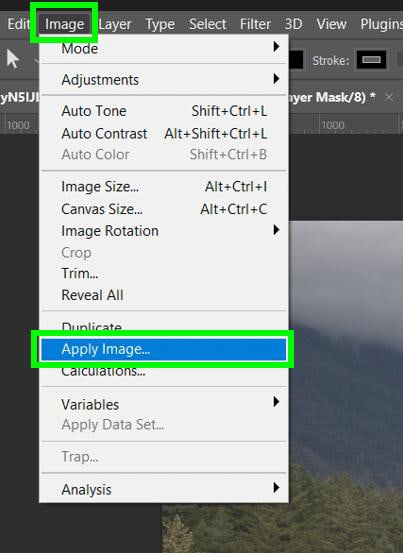Open the black Fill color swatch
The width and height of the screenshot is (403, 553).
click(x=296, y=60)
